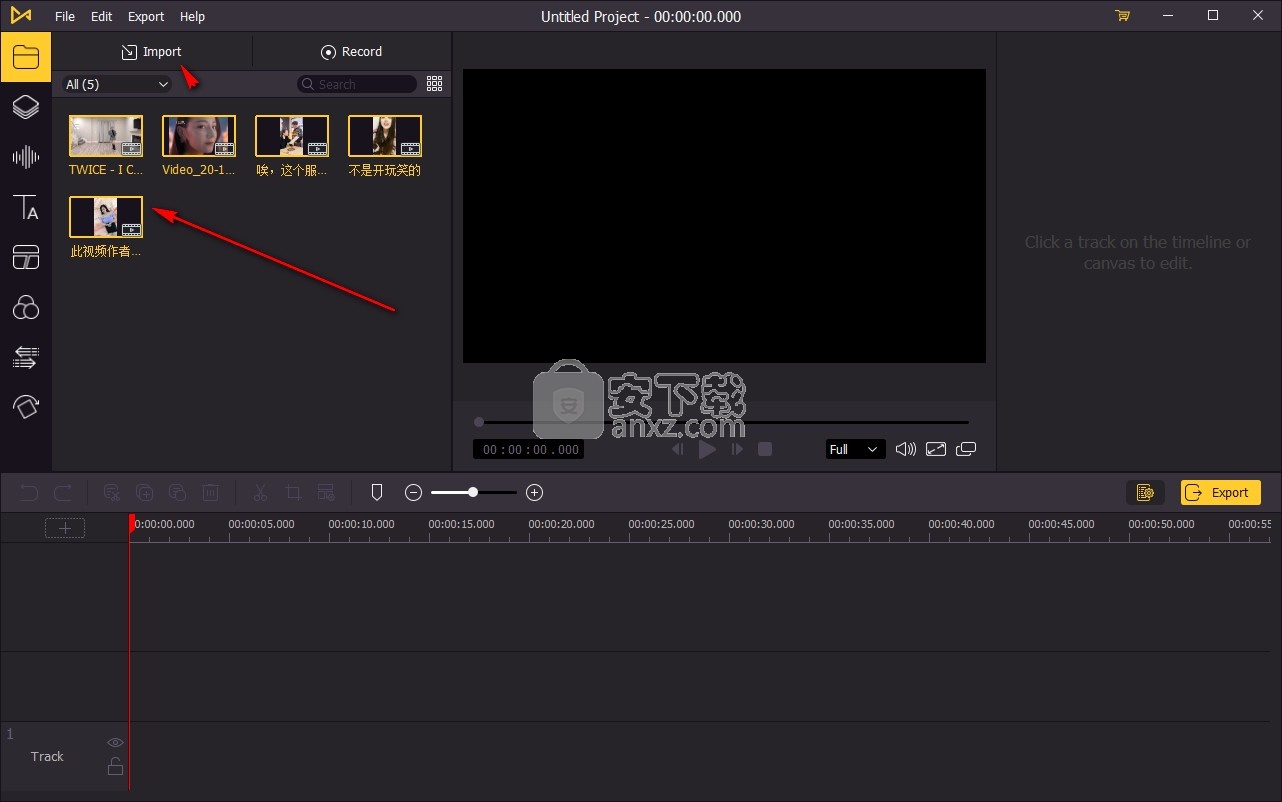Screen dimensions: 1282x802
Task: Open the Overlays layers panel
Action: click(25, 107)
